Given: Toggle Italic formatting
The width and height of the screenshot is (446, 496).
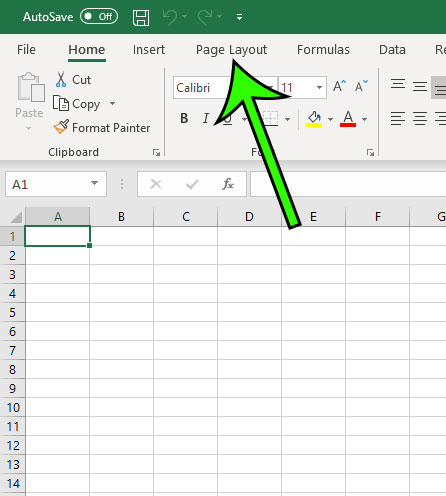Looking at the screenshot, I should coord(206,118).
